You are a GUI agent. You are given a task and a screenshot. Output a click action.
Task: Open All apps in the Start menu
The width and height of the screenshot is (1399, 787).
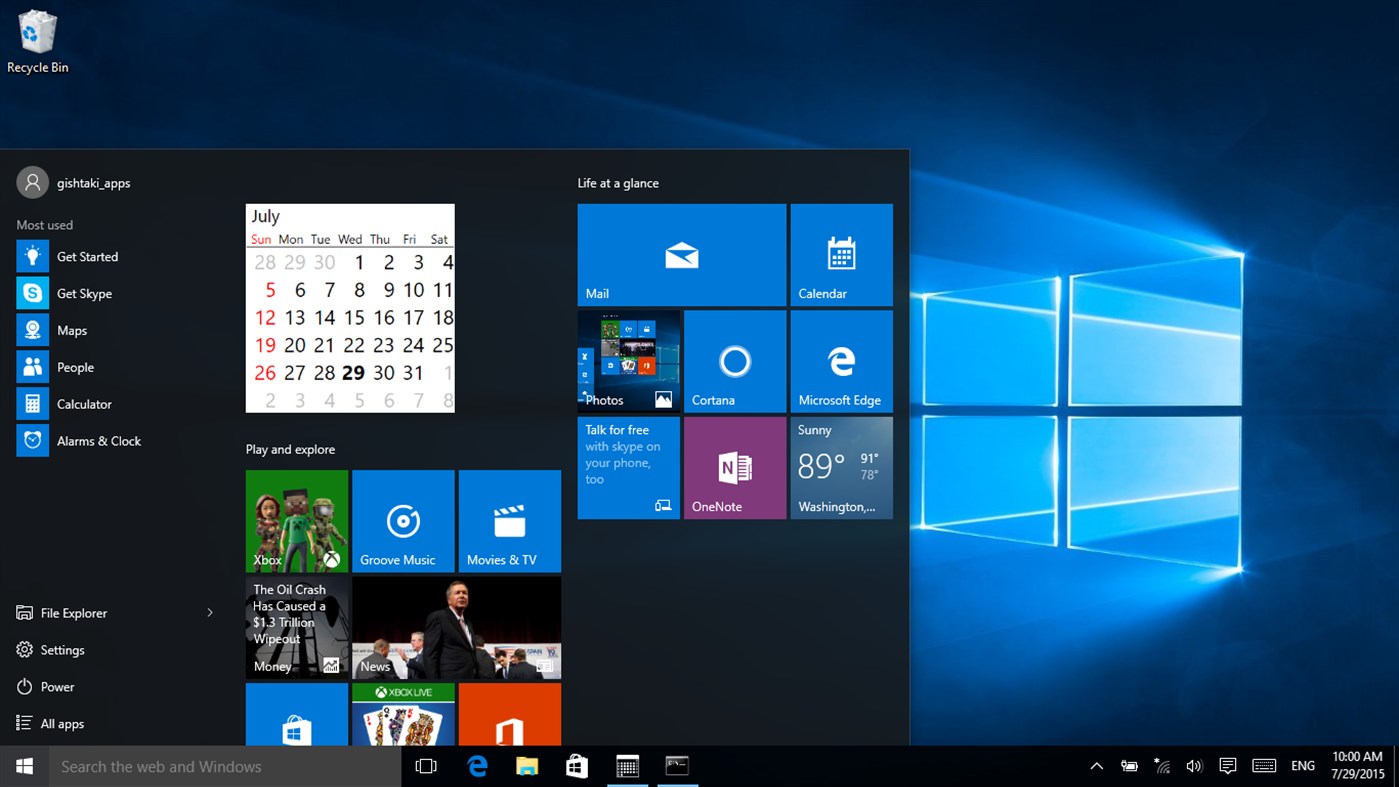pyautogui.click(x=61, y=723)
